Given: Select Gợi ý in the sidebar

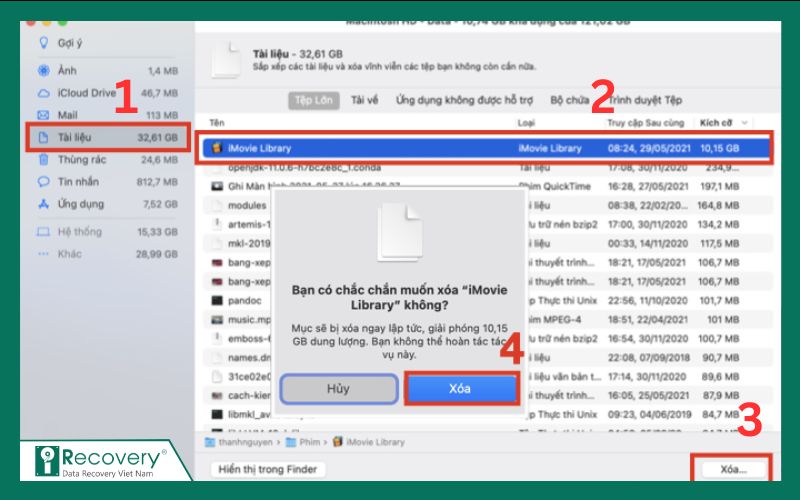Looking at the screenshot, I should [x=70, y=43].
